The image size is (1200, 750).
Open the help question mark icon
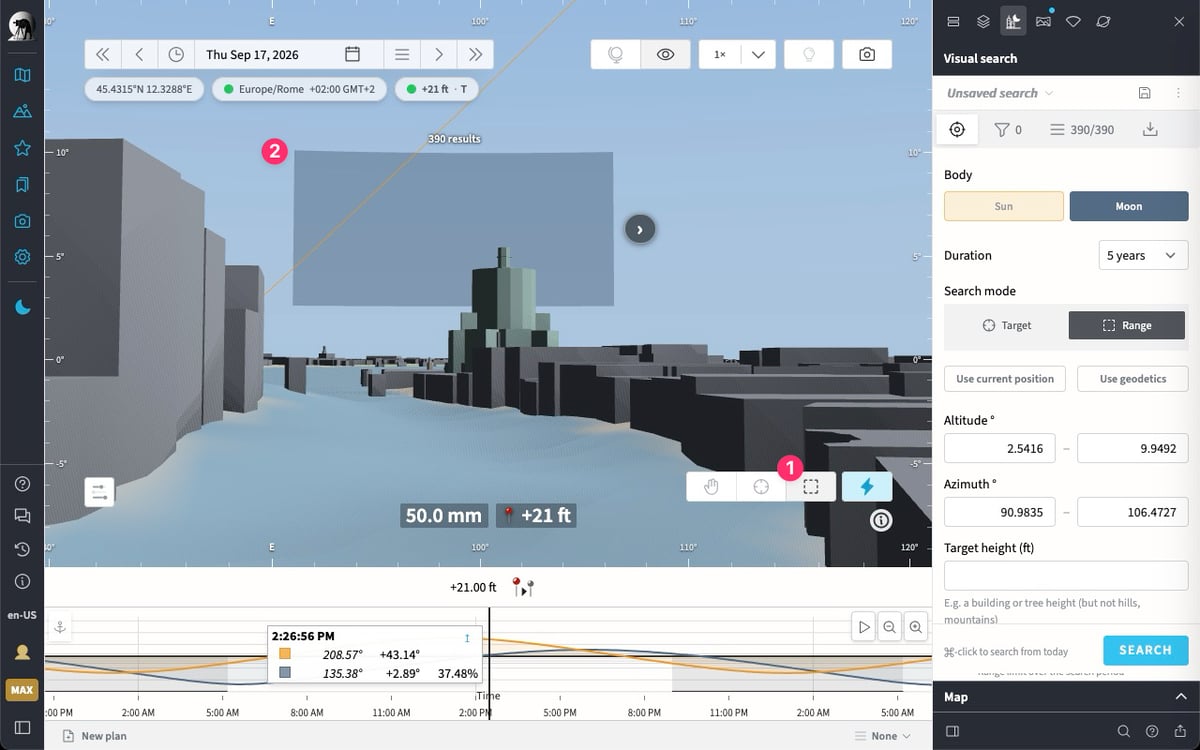coord(22,484)
